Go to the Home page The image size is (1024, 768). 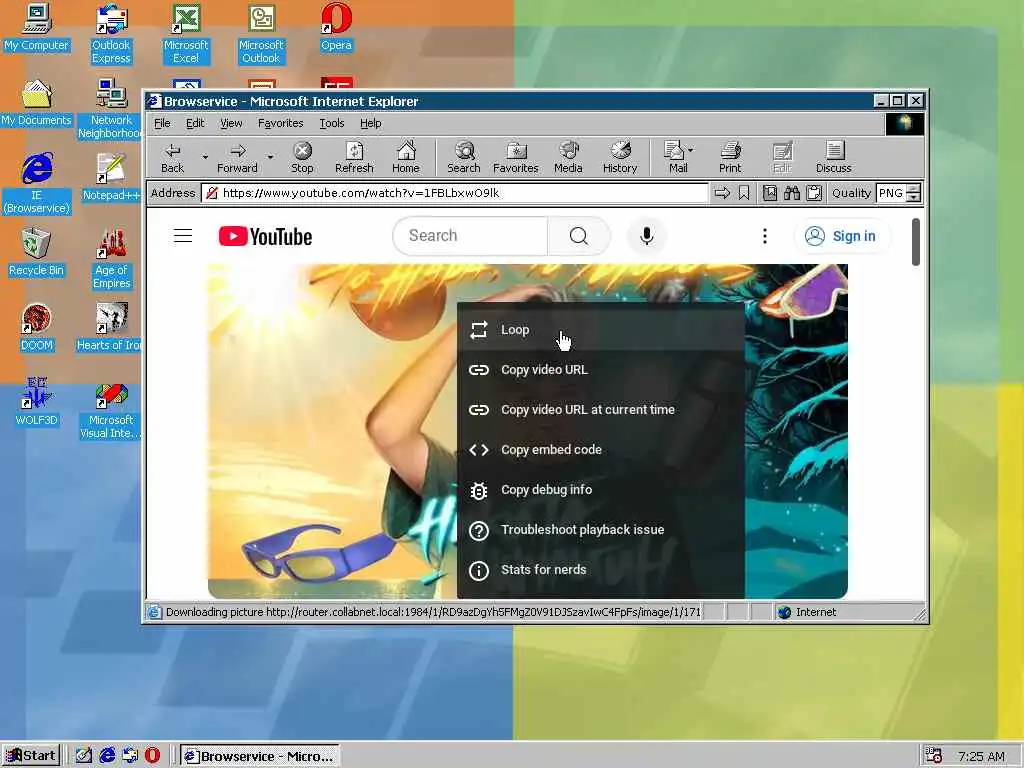click(406, 157)
